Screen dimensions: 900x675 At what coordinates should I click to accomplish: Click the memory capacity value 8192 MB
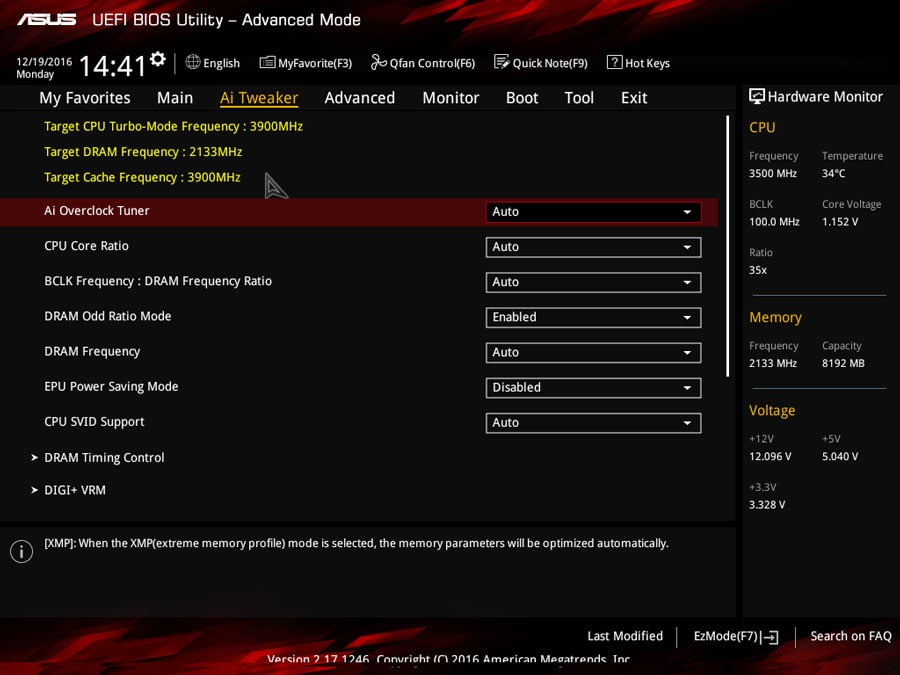pyautogui.click(x=843, y=363)
